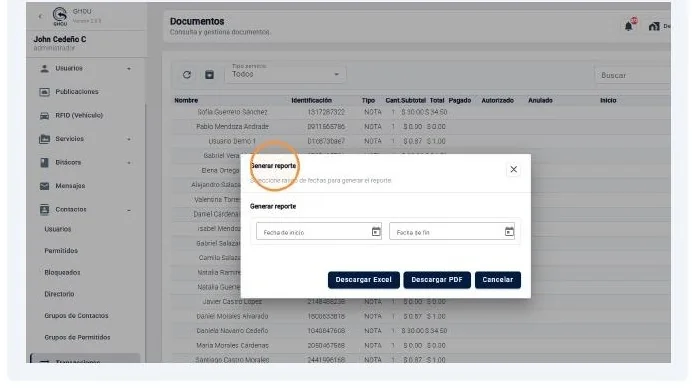Viewport: 695px width, 388px height.
Task: Select row Usuario Demo 1
Action: [x=421, y=141]
